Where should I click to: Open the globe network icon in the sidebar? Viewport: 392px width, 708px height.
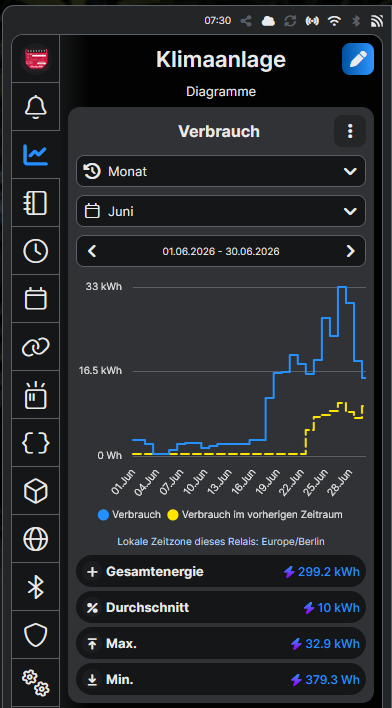coord(36,539)
